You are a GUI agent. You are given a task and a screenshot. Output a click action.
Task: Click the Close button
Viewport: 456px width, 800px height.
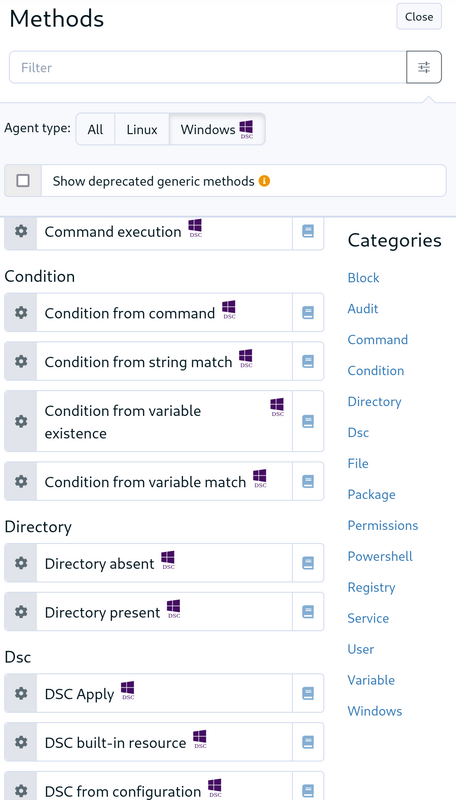click(419, 16)
